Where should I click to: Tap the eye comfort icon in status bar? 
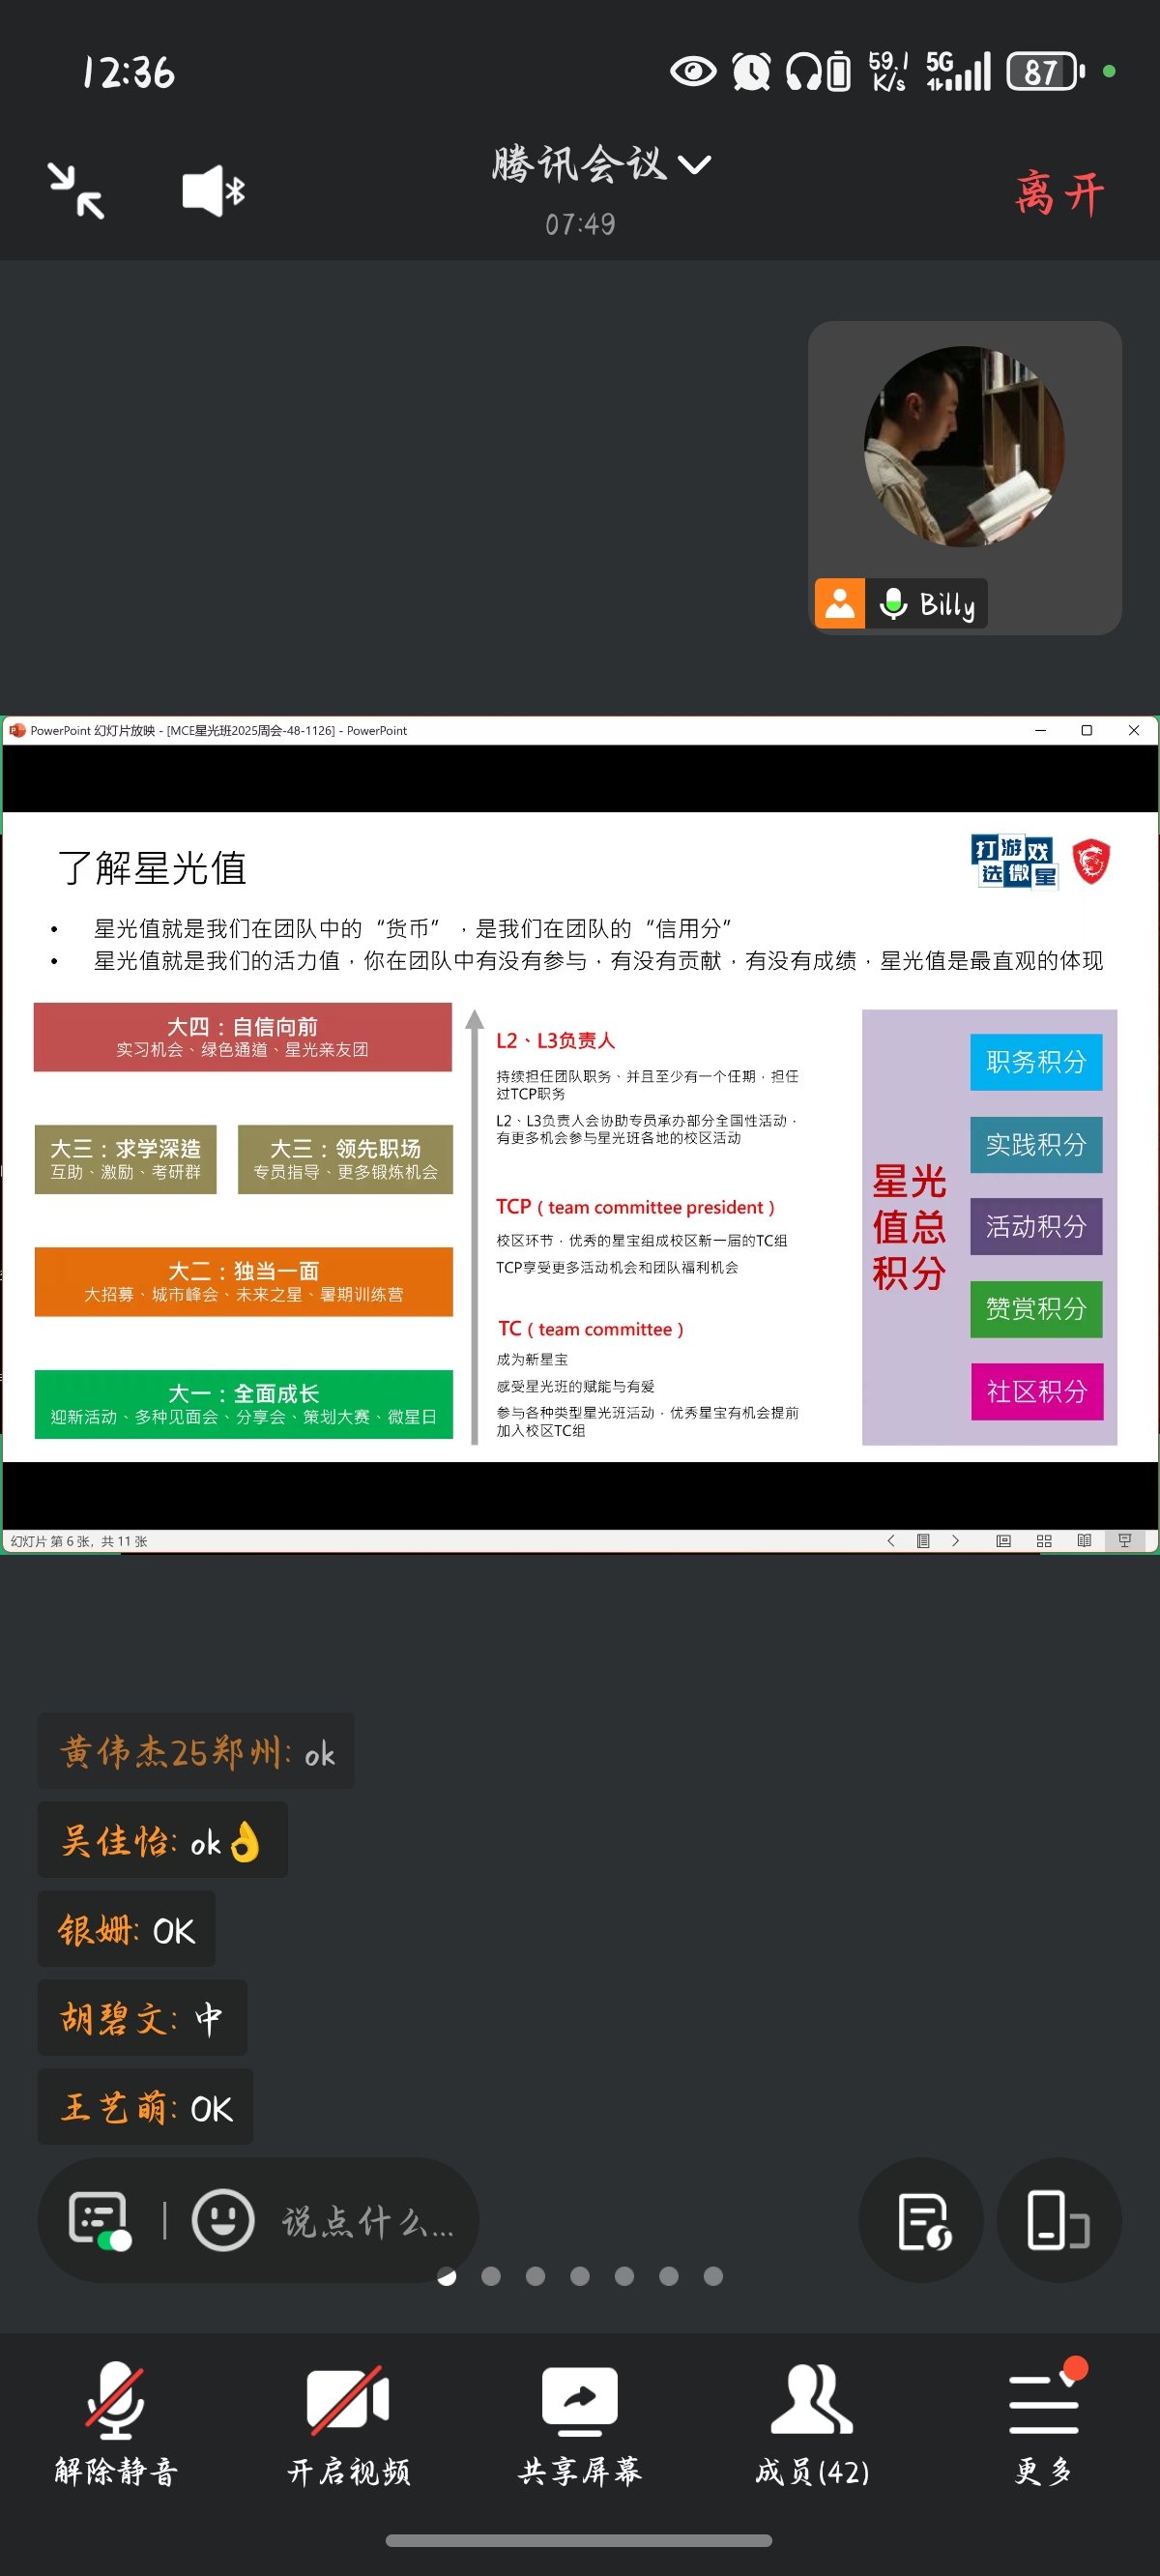coord(693,72)
